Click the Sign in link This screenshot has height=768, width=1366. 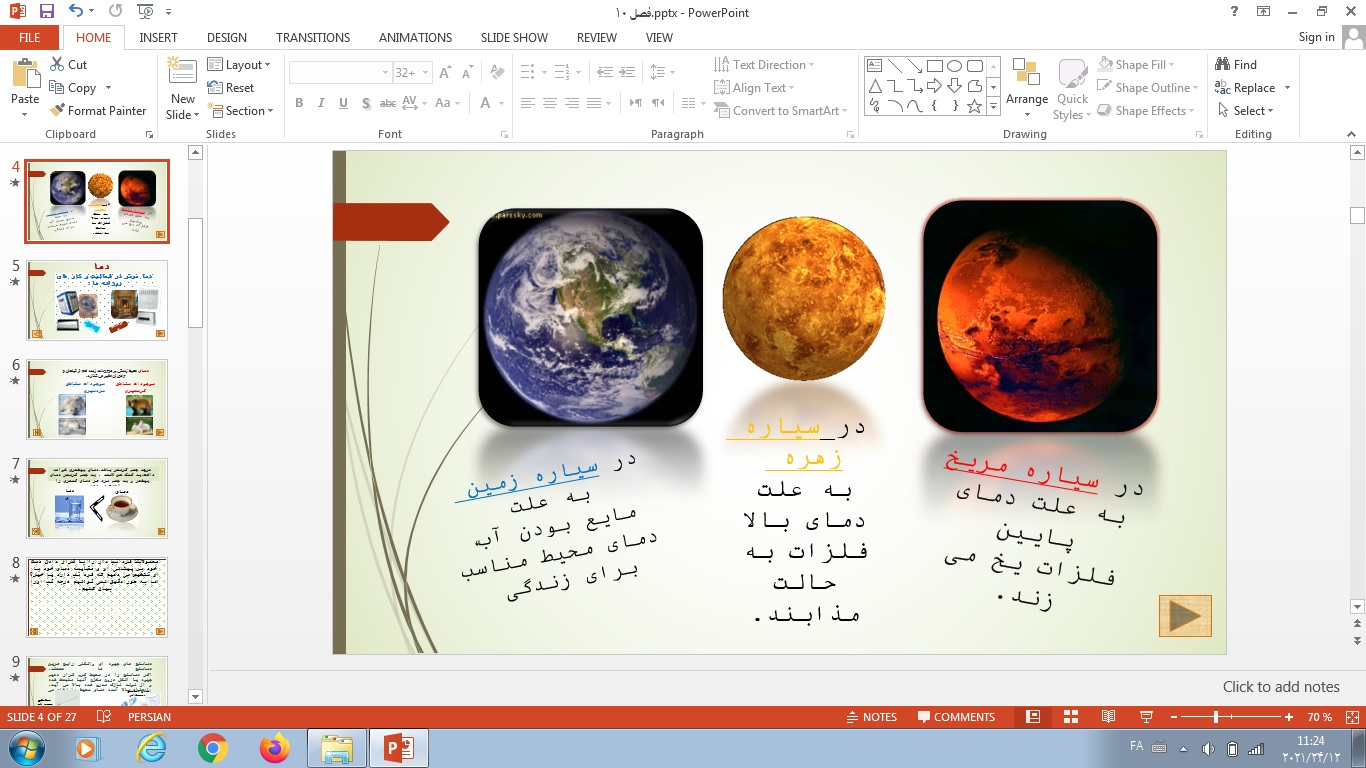pyautogui.click(x=1316, y=37)
